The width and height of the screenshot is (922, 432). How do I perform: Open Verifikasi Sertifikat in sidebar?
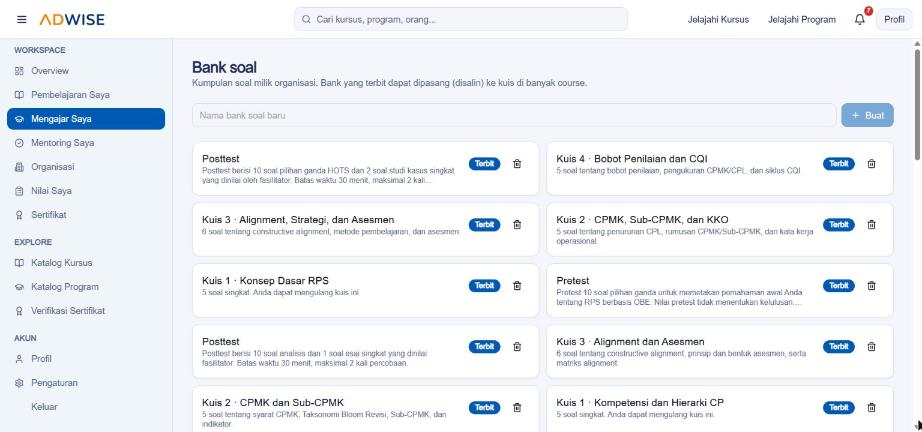point(86,311)
